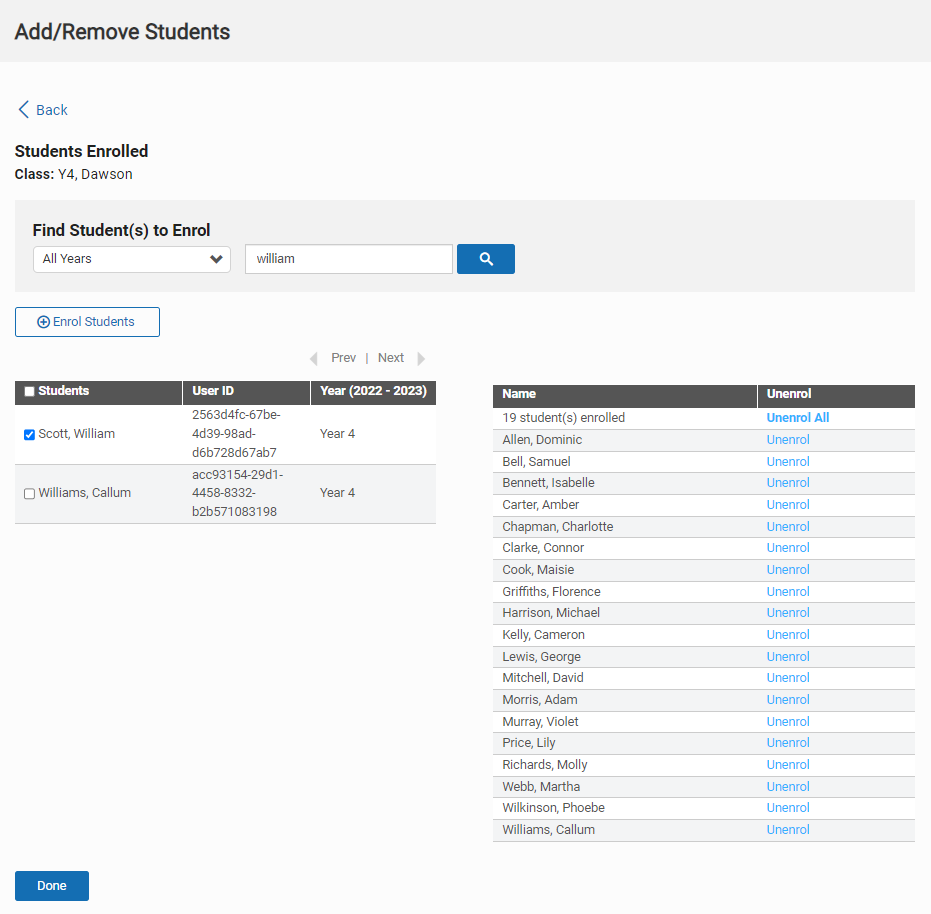The height and width of the screenshot is (914, 931).
Task: Unenrol Bell, Samuel
Action: tap(788, 461)
